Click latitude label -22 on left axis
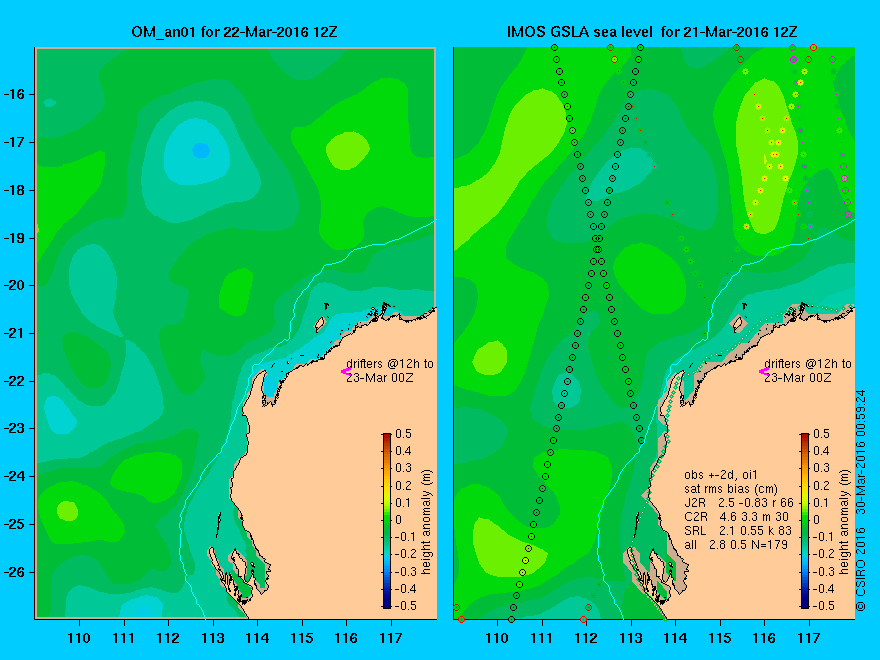The height and width of the screenshot is (660, 880). tap(15, 381)
